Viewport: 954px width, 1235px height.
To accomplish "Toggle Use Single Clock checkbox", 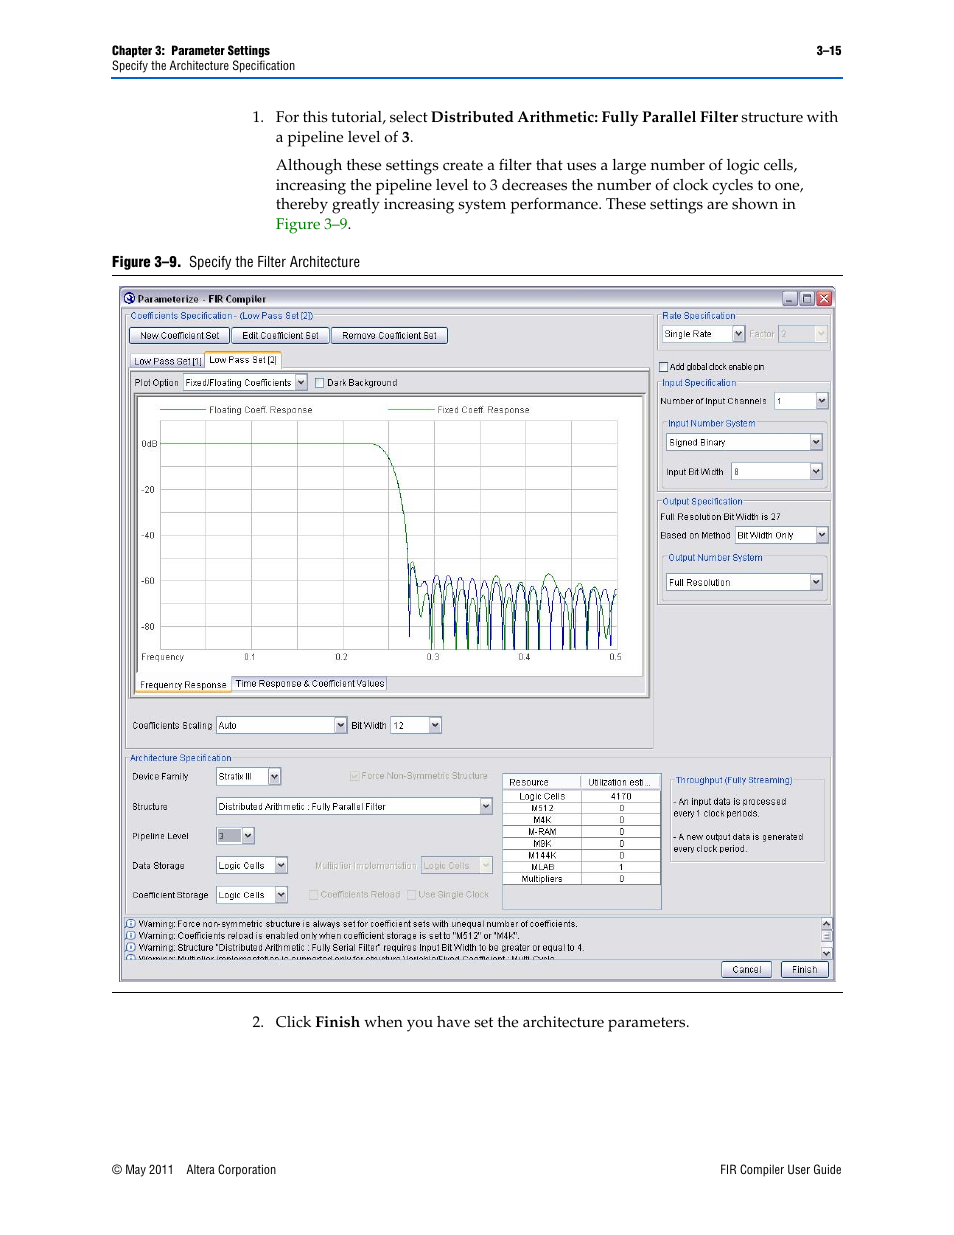I will point(412,895).
